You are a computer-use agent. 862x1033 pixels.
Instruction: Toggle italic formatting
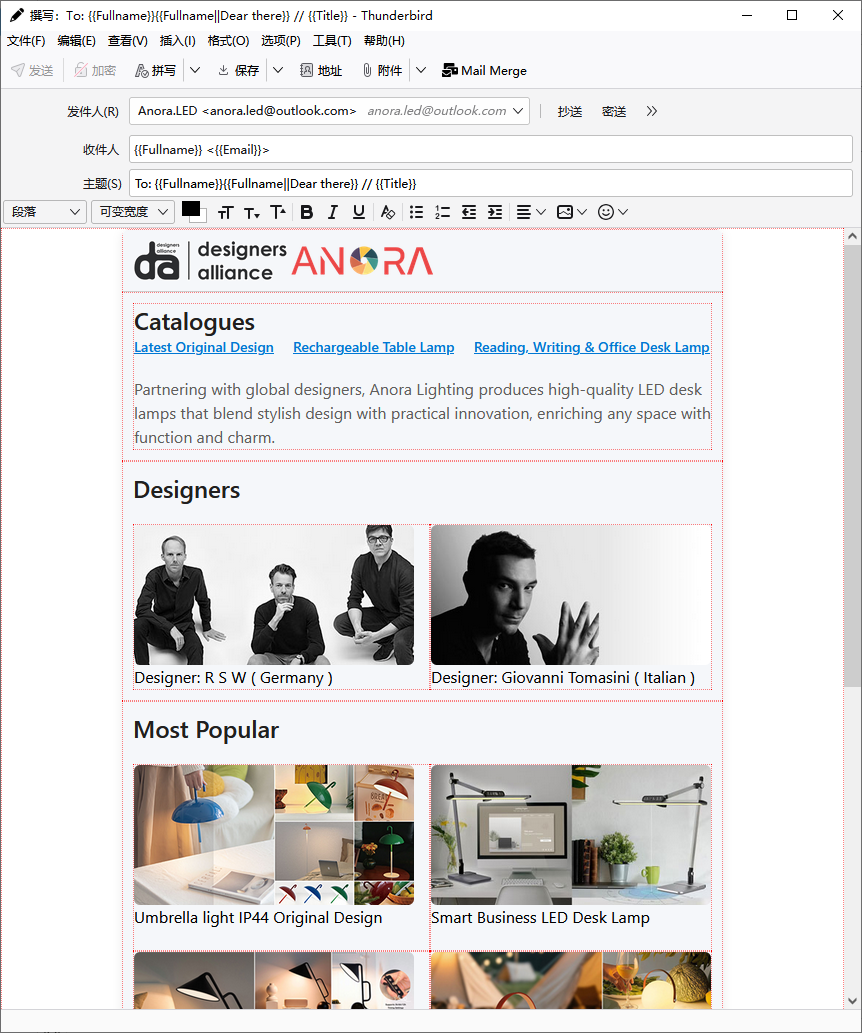pyautogui.click(x=333, y=212)
